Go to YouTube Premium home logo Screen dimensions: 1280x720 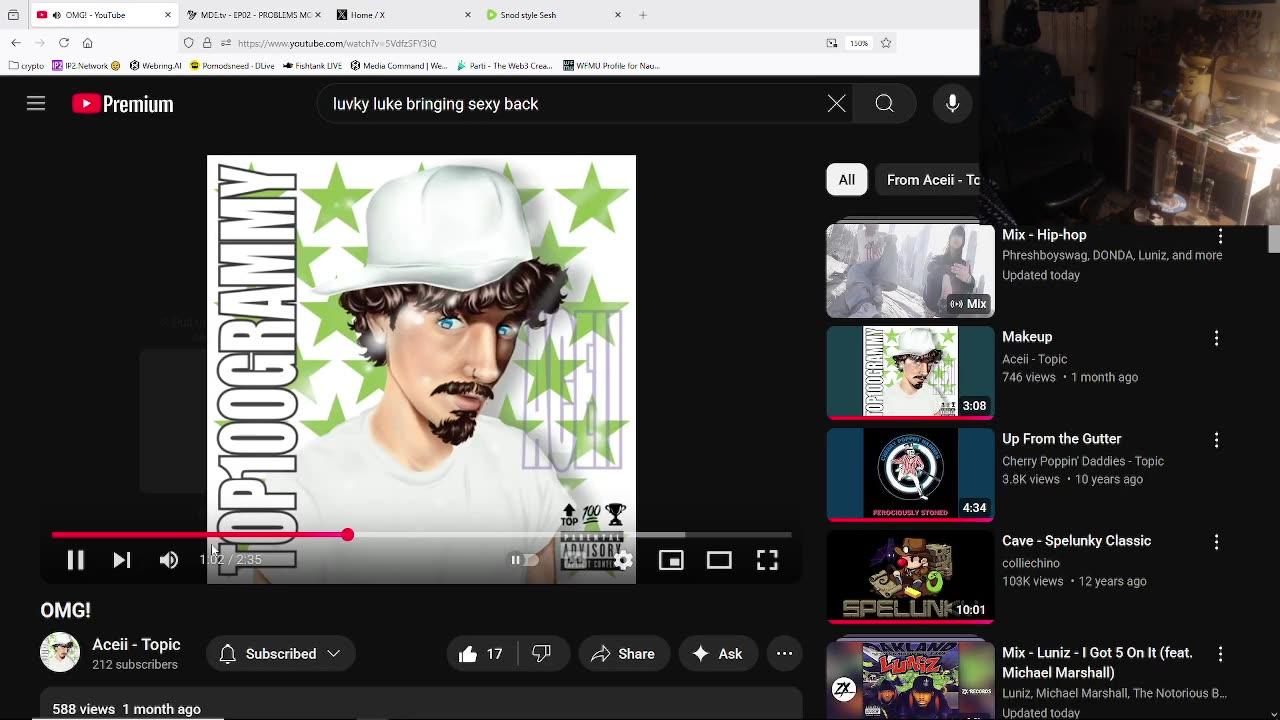(x=123, y=104)
